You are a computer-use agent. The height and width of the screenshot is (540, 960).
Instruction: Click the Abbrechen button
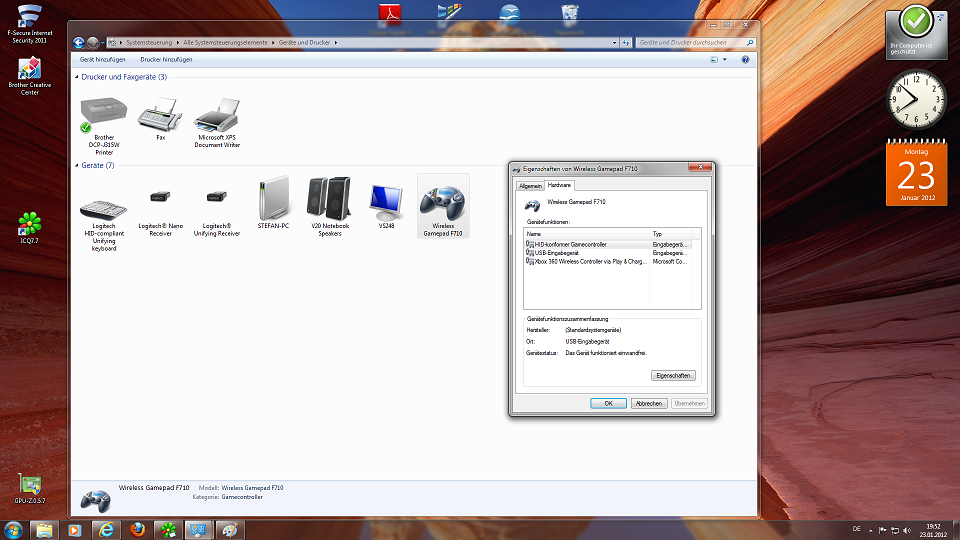[649, 403]
